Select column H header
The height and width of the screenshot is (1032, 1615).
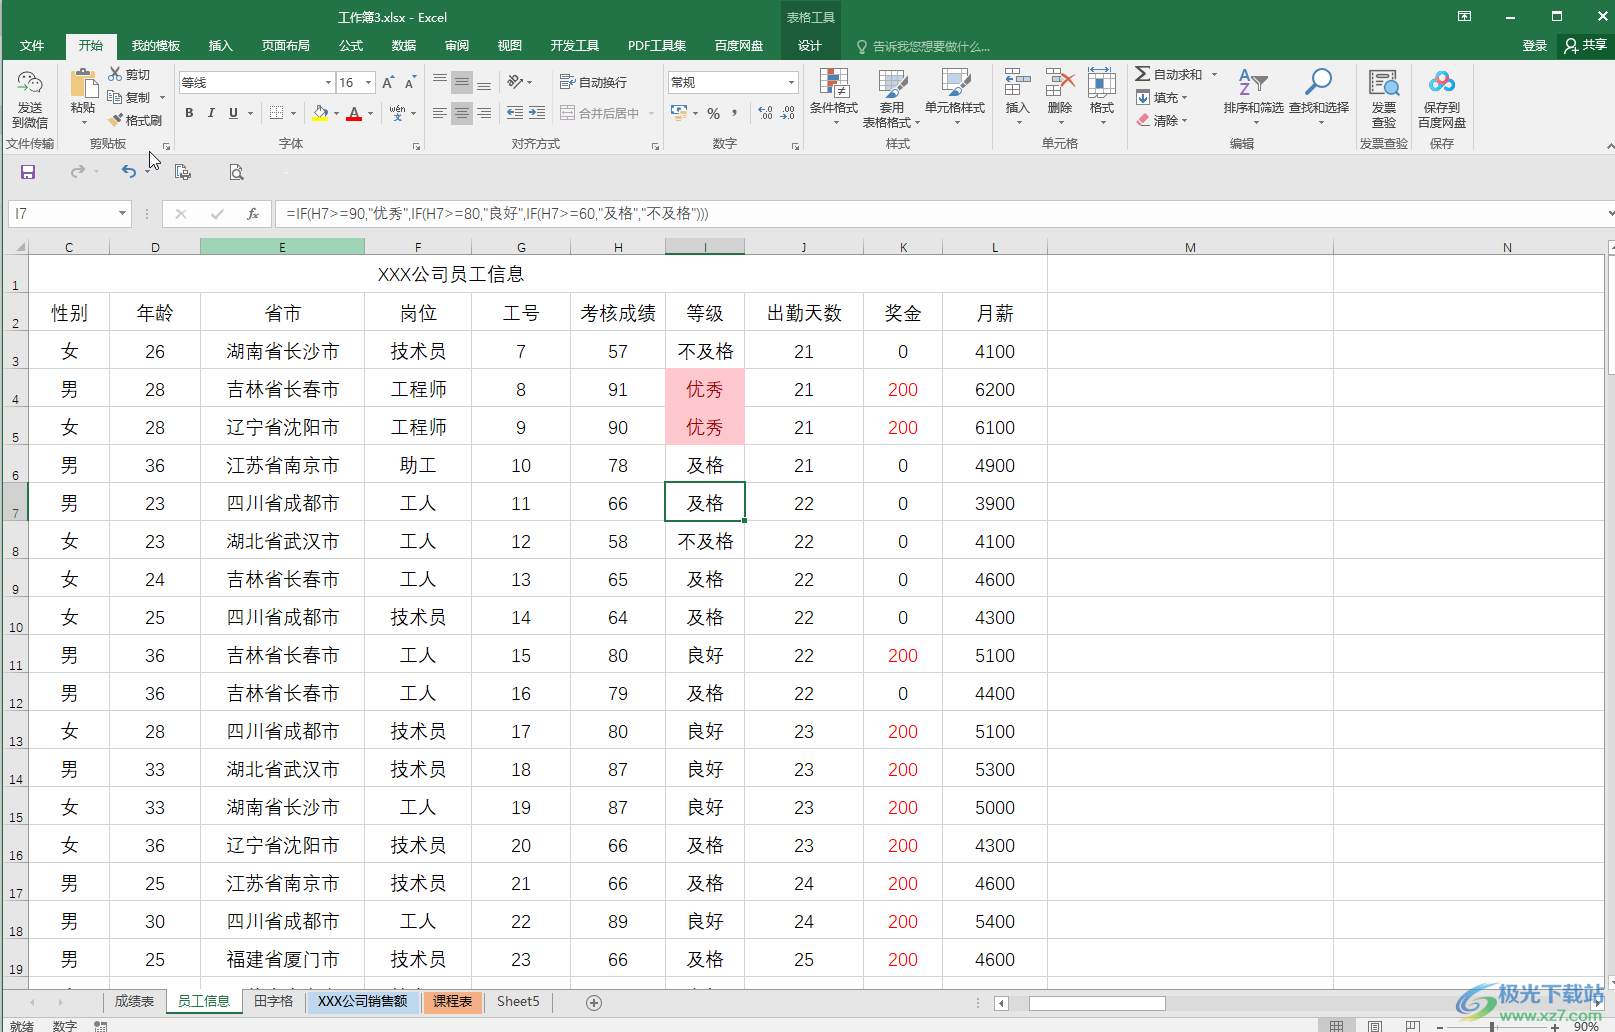click(x=618, y=247)
